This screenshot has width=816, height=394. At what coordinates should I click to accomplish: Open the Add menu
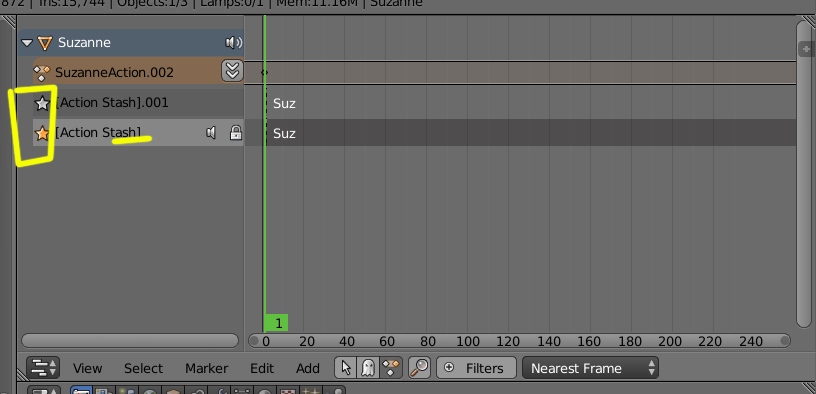pyautogui.click(x=308, y=368)
